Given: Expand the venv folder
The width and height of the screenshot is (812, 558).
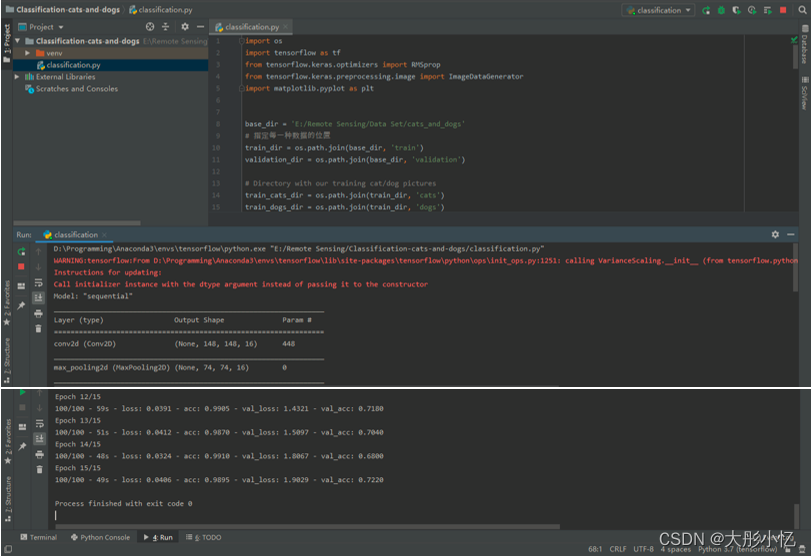Looking at the screenshot, I should pos(28,53).
